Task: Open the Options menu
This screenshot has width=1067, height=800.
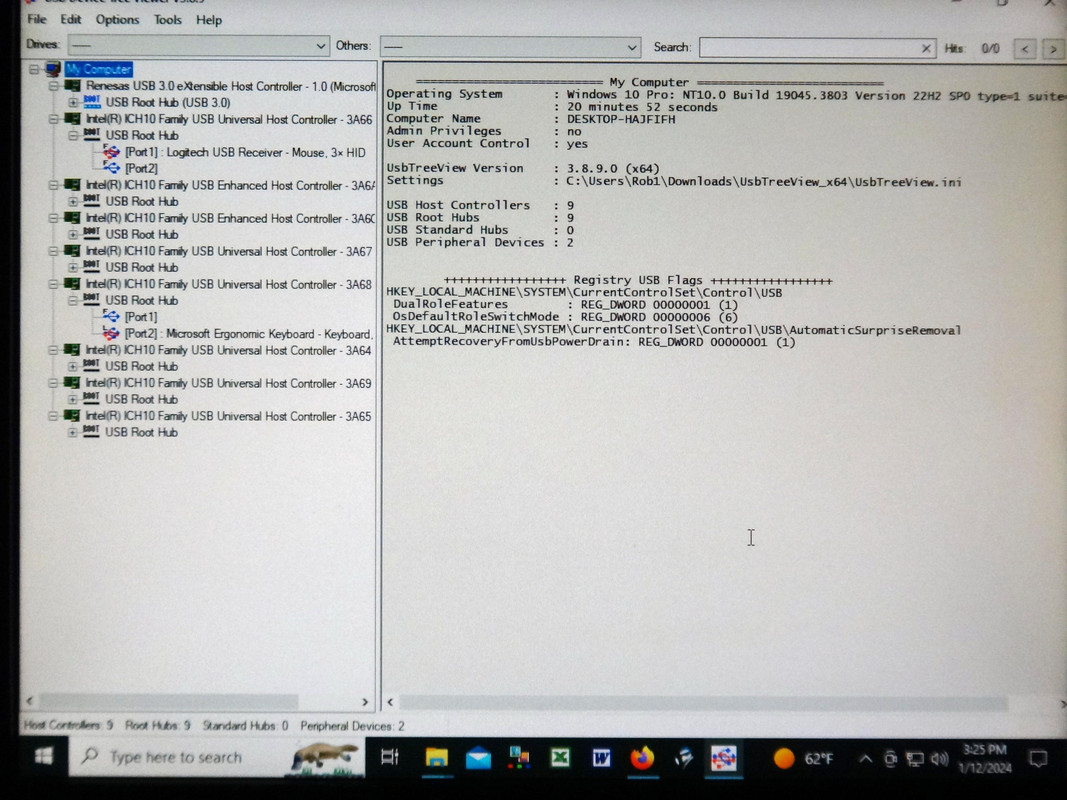Action: point(117,20)
